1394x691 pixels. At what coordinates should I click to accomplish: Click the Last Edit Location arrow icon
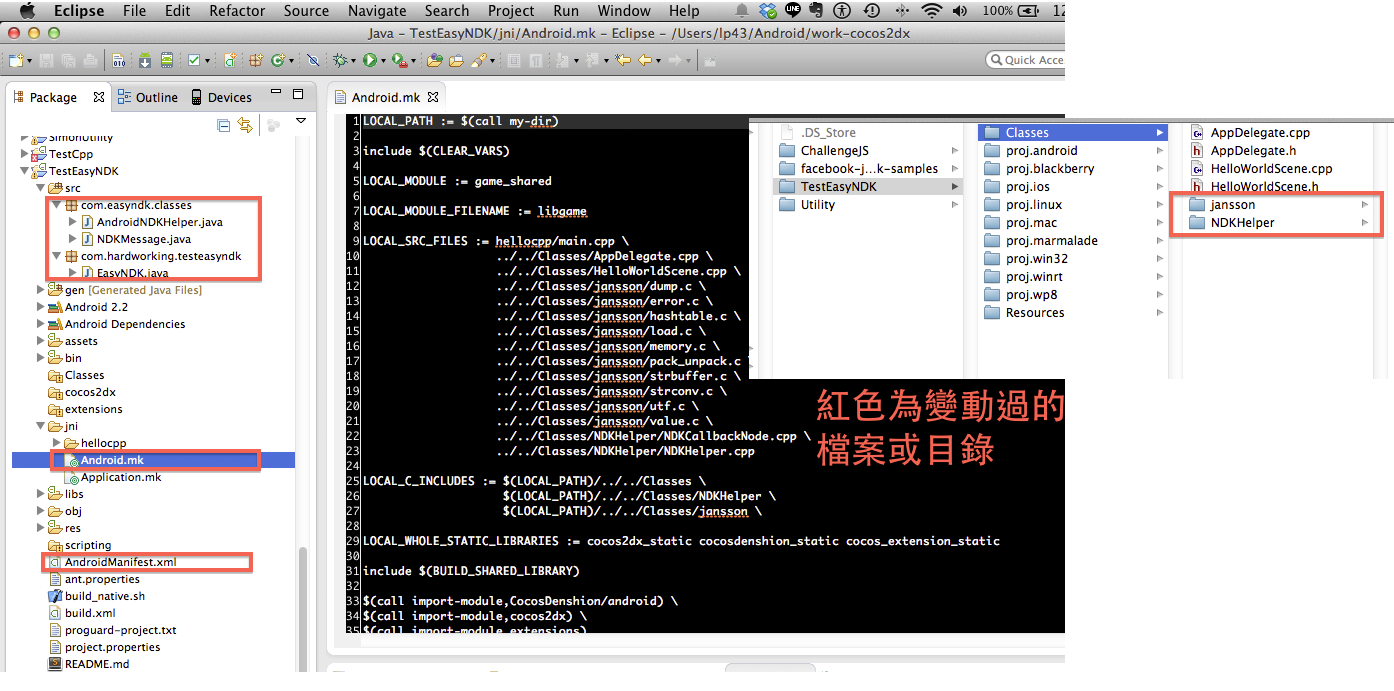(623, 61)
